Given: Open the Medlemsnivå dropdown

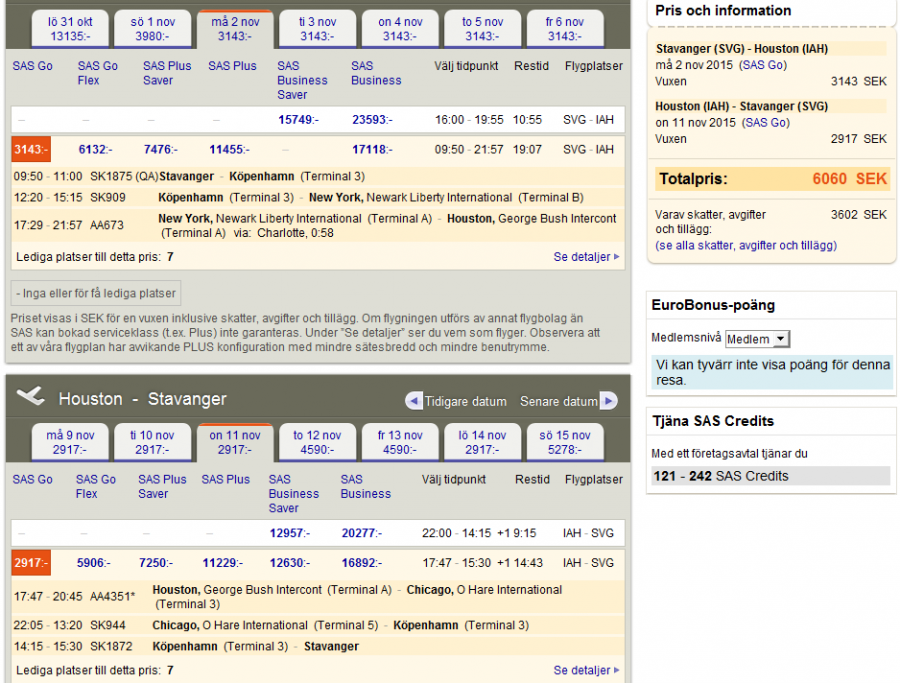Looking at the screenshot, I should 757,339.
